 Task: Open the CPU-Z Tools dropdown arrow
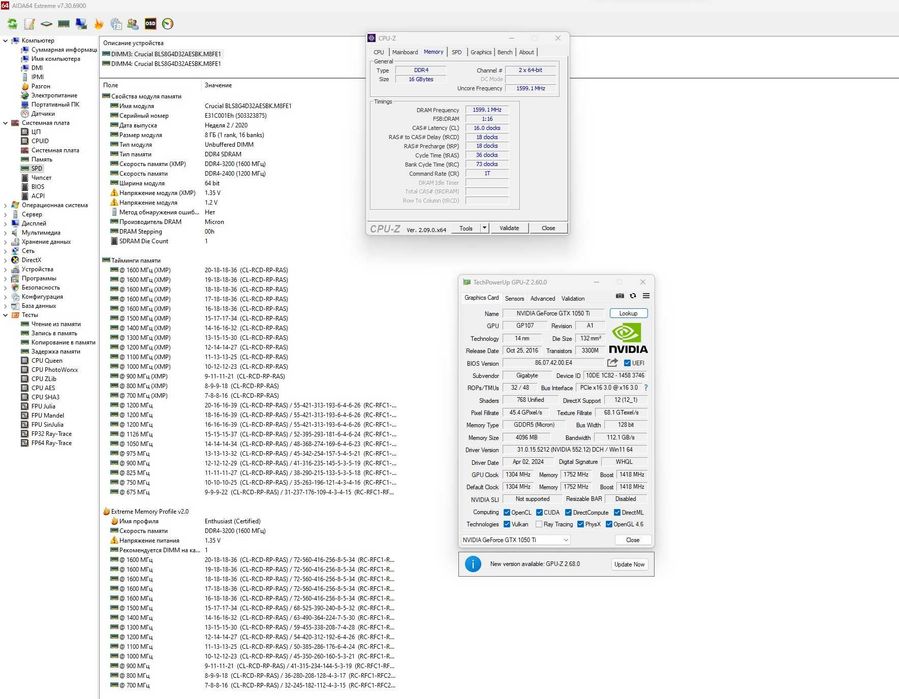(x=484, y=228)
